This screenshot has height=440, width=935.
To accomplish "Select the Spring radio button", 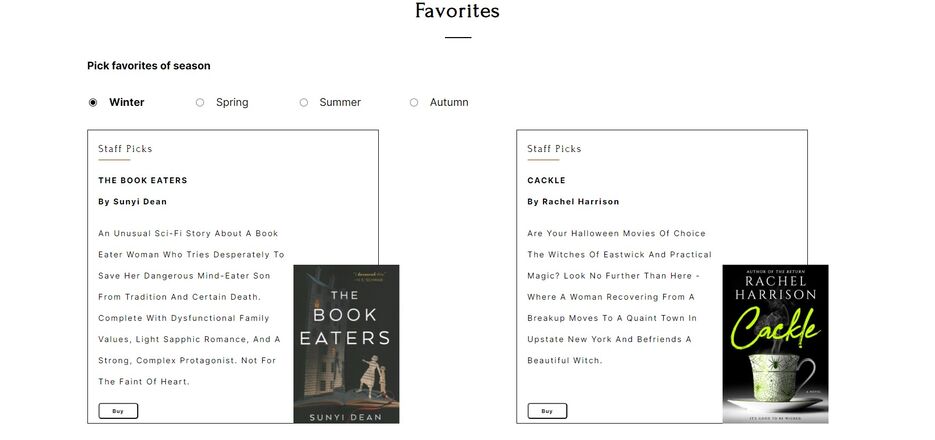I will click(x=200, y=103).
